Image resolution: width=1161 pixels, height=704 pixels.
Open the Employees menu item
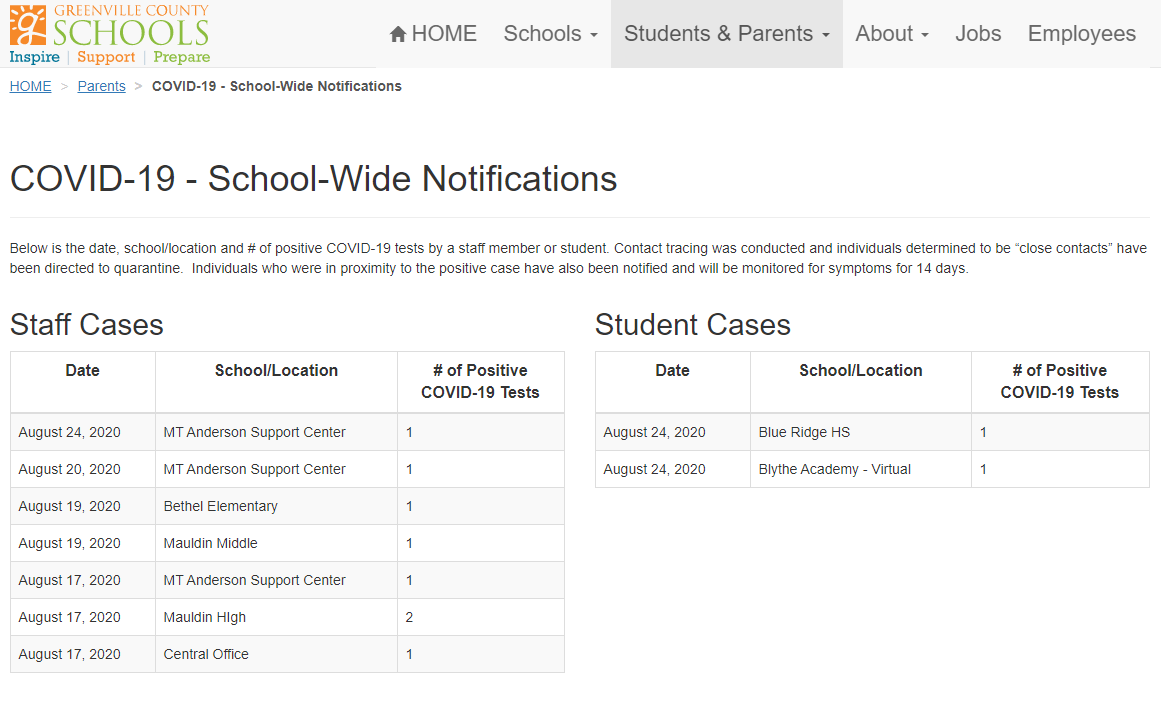pyautogui.click(x=1081, y=34)
